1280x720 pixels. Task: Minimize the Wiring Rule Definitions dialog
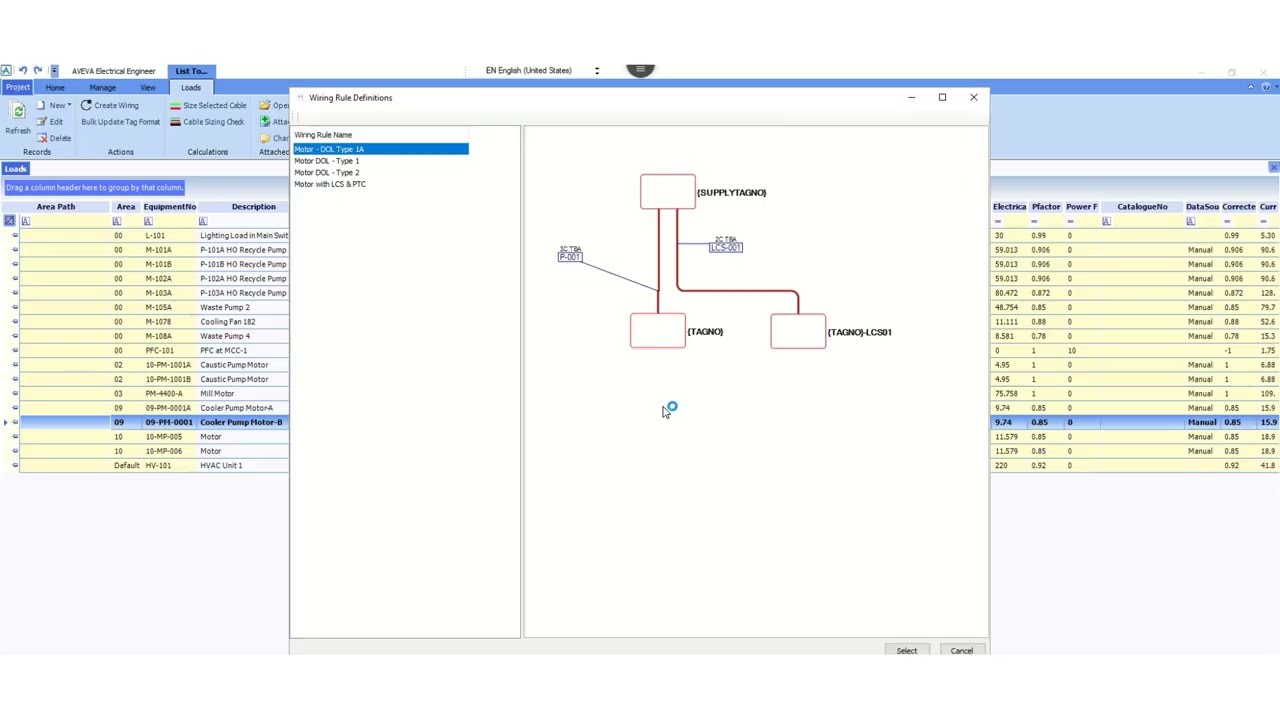point(911,97)
